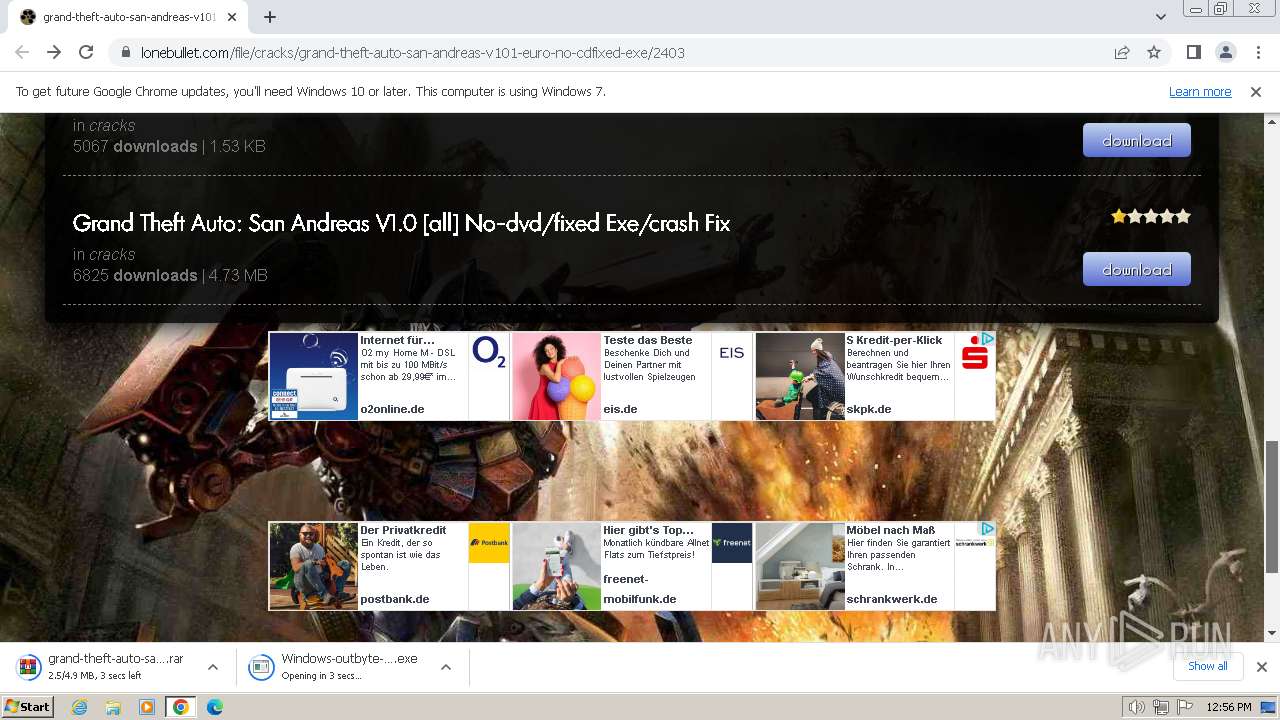Close the grand-theft-auto-san-andreas tab
The image size is (1280, 720).
[233, 17]
